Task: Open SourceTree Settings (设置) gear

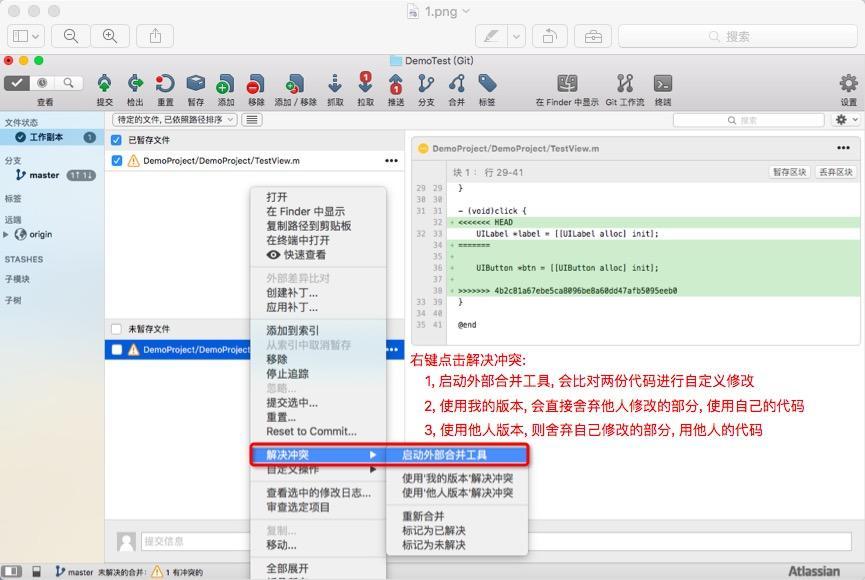Action: click(x=848, y=84)
